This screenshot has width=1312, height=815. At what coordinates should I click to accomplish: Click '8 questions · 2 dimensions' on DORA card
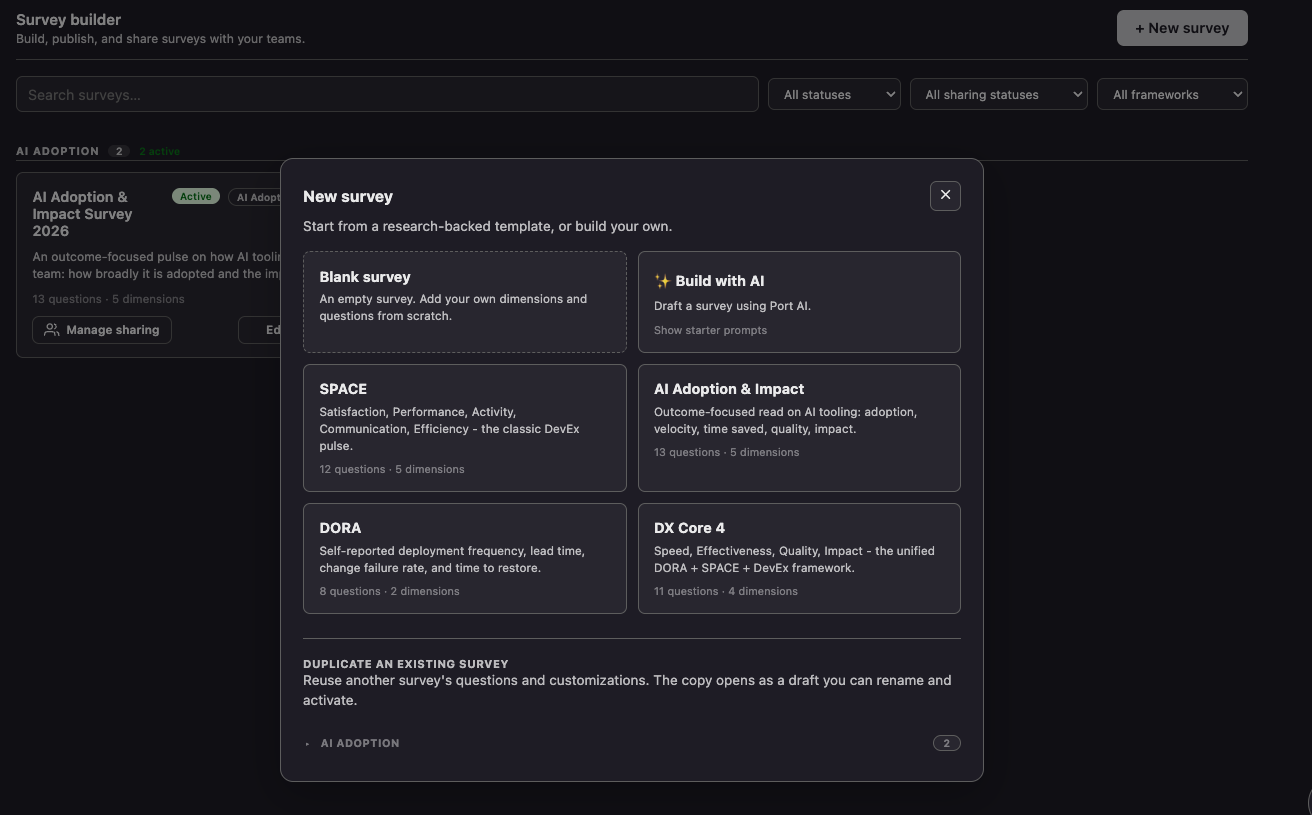tap(389, 591)
